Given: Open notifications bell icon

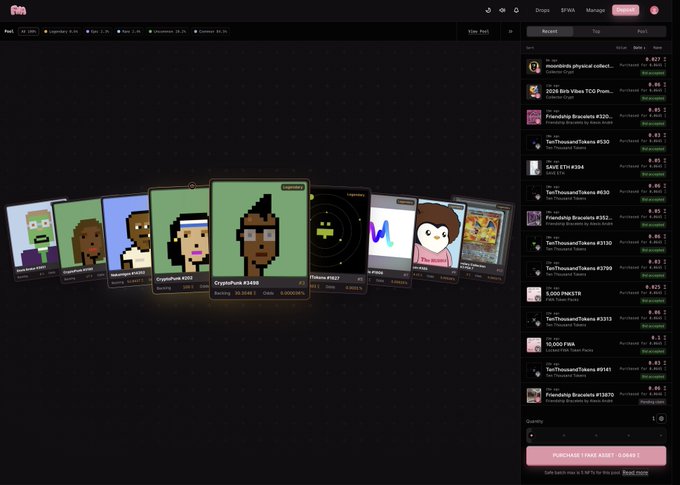Looking at the screenshot, I should click(x=516, y=10).
